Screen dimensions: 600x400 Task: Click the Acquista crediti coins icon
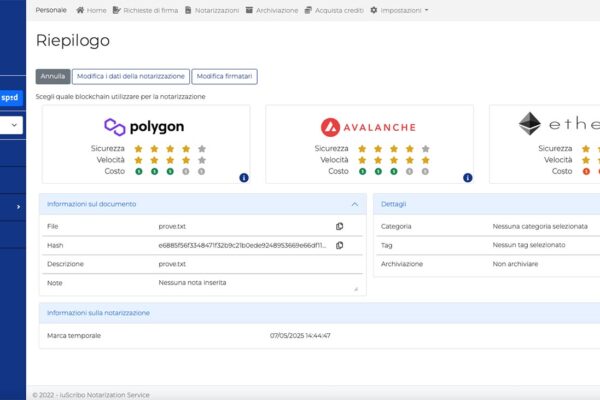pos(308,10)
